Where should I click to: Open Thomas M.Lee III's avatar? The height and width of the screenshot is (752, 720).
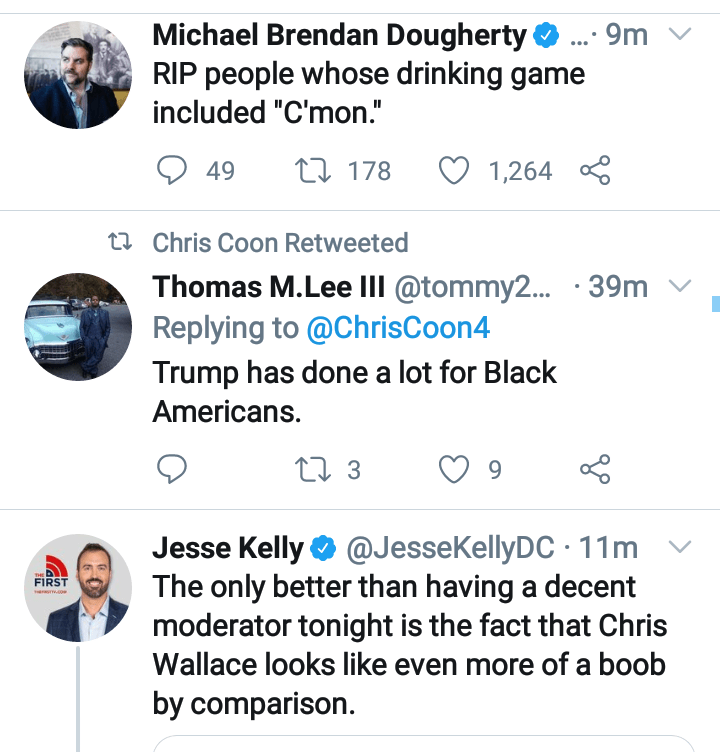(77, 326)
